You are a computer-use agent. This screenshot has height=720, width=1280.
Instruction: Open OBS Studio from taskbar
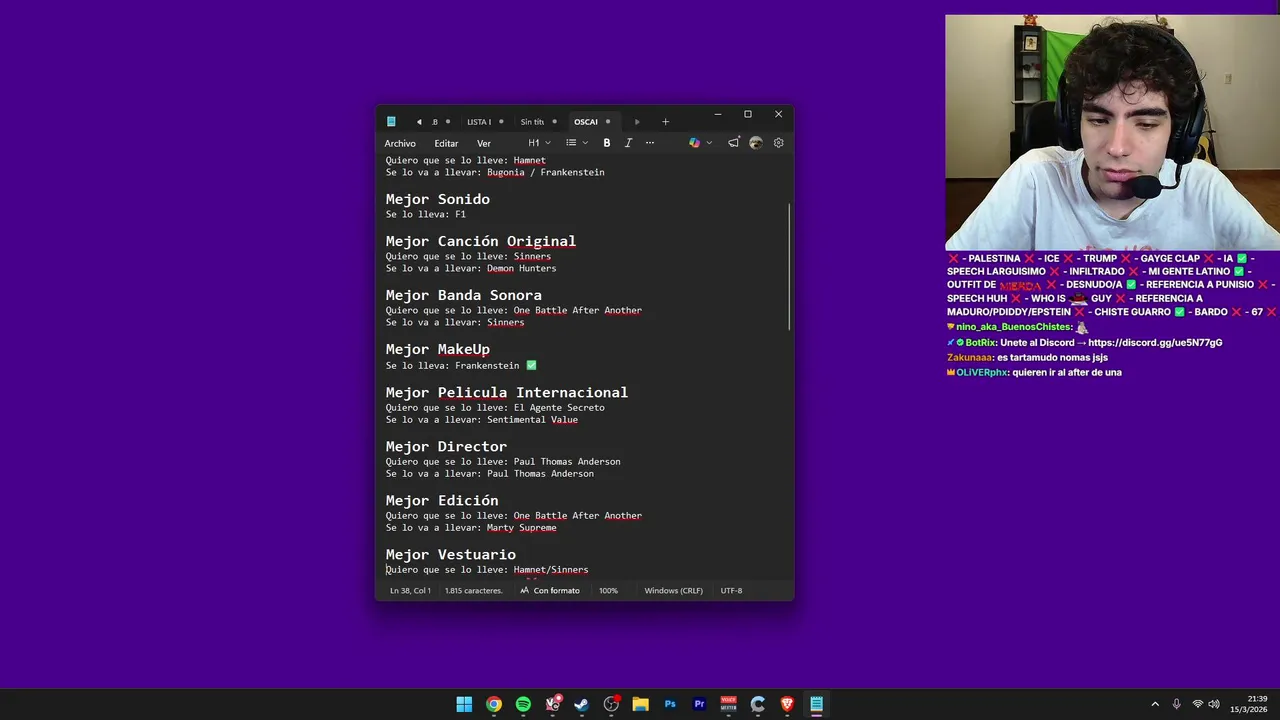click(x=611, y=704)
